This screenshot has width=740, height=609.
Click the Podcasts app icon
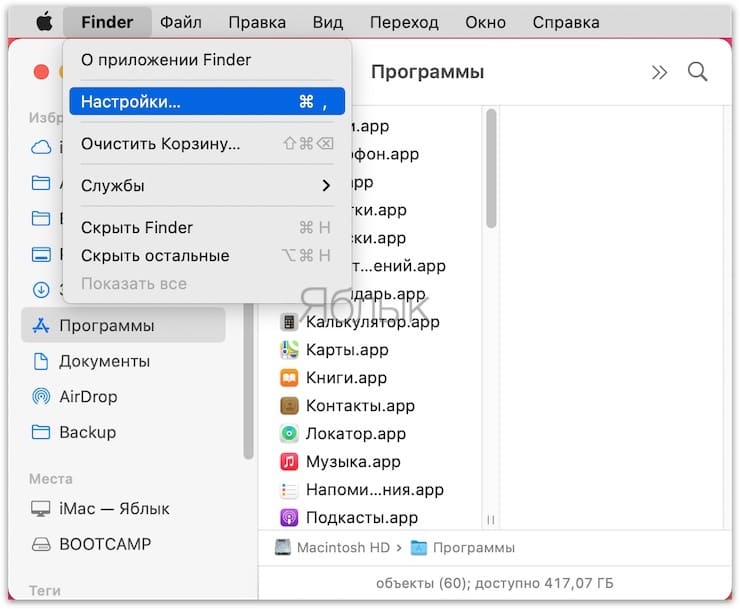[x=289, y=517]
